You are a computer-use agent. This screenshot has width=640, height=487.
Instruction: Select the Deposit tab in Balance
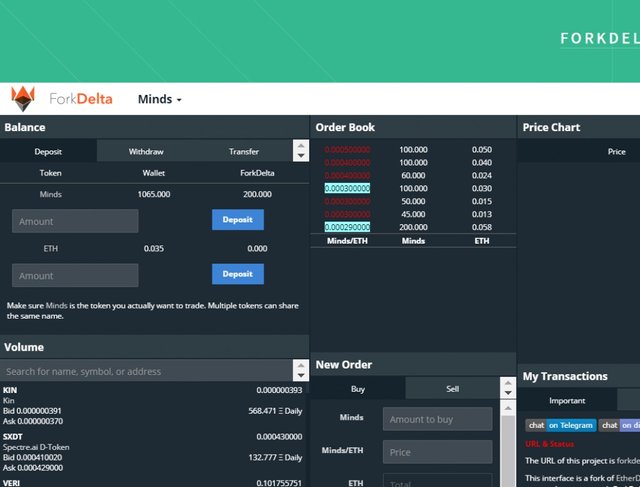tap(48, 151)
